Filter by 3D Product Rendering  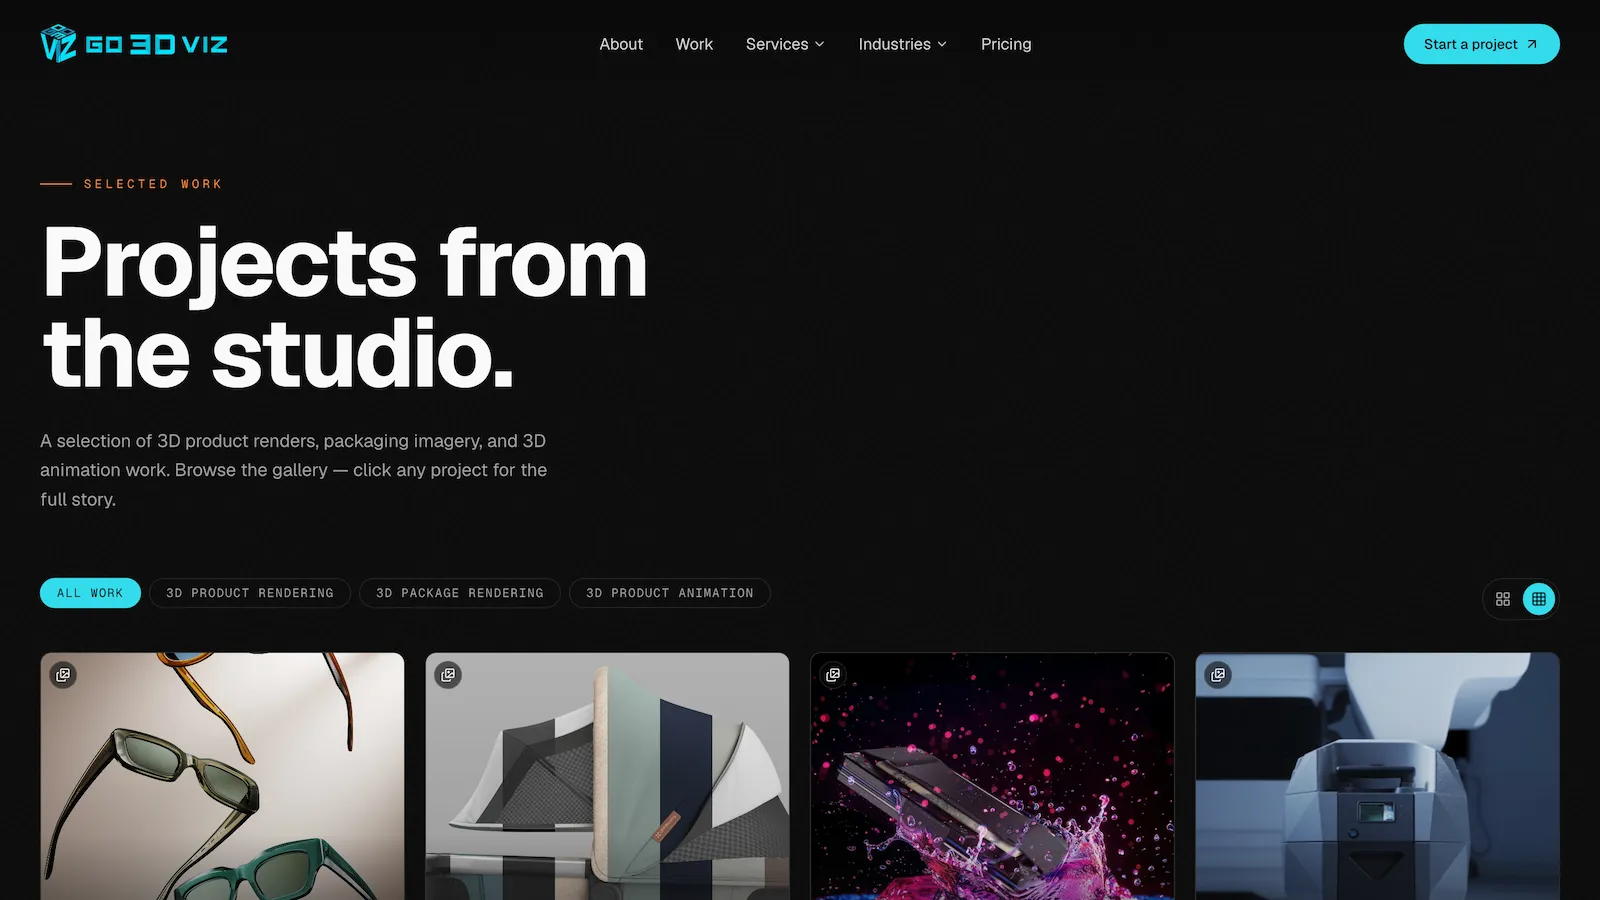[x=250, y=593]
